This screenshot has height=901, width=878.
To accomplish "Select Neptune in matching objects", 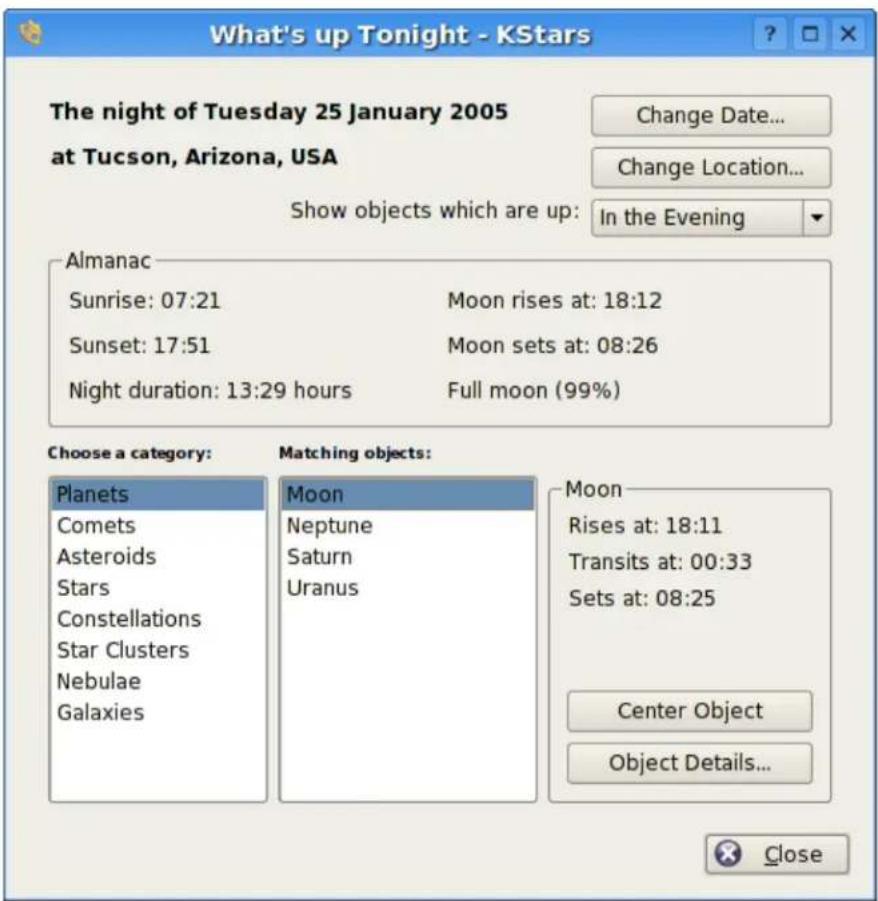I will pos(408,525).
